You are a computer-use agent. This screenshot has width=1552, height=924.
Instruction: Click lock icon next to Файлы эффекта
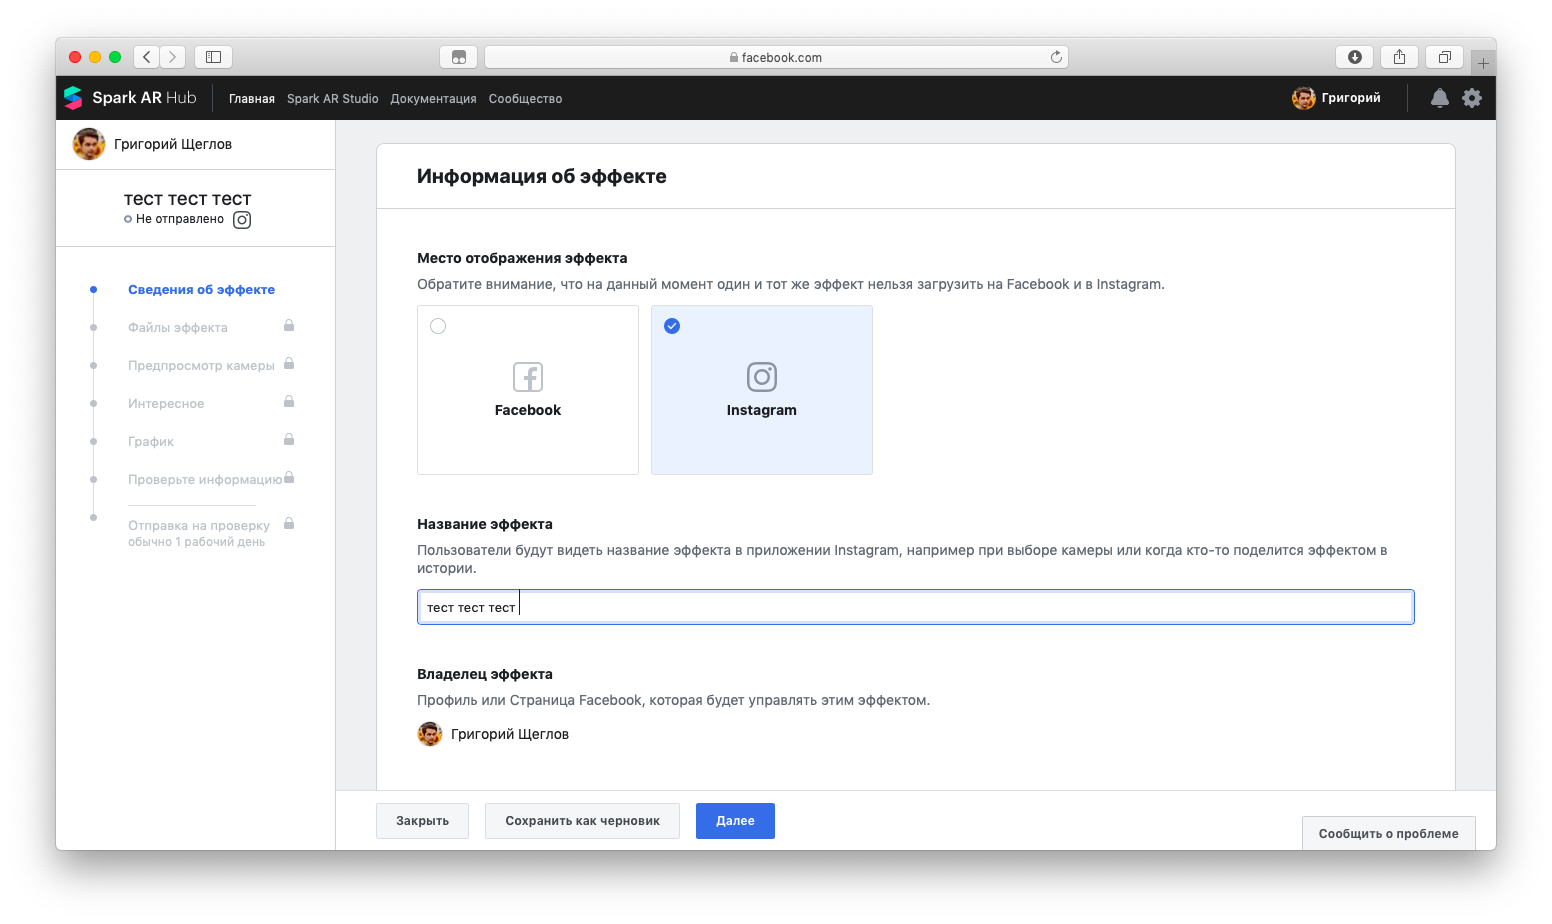pyautogui.click(x=289, y=326)
